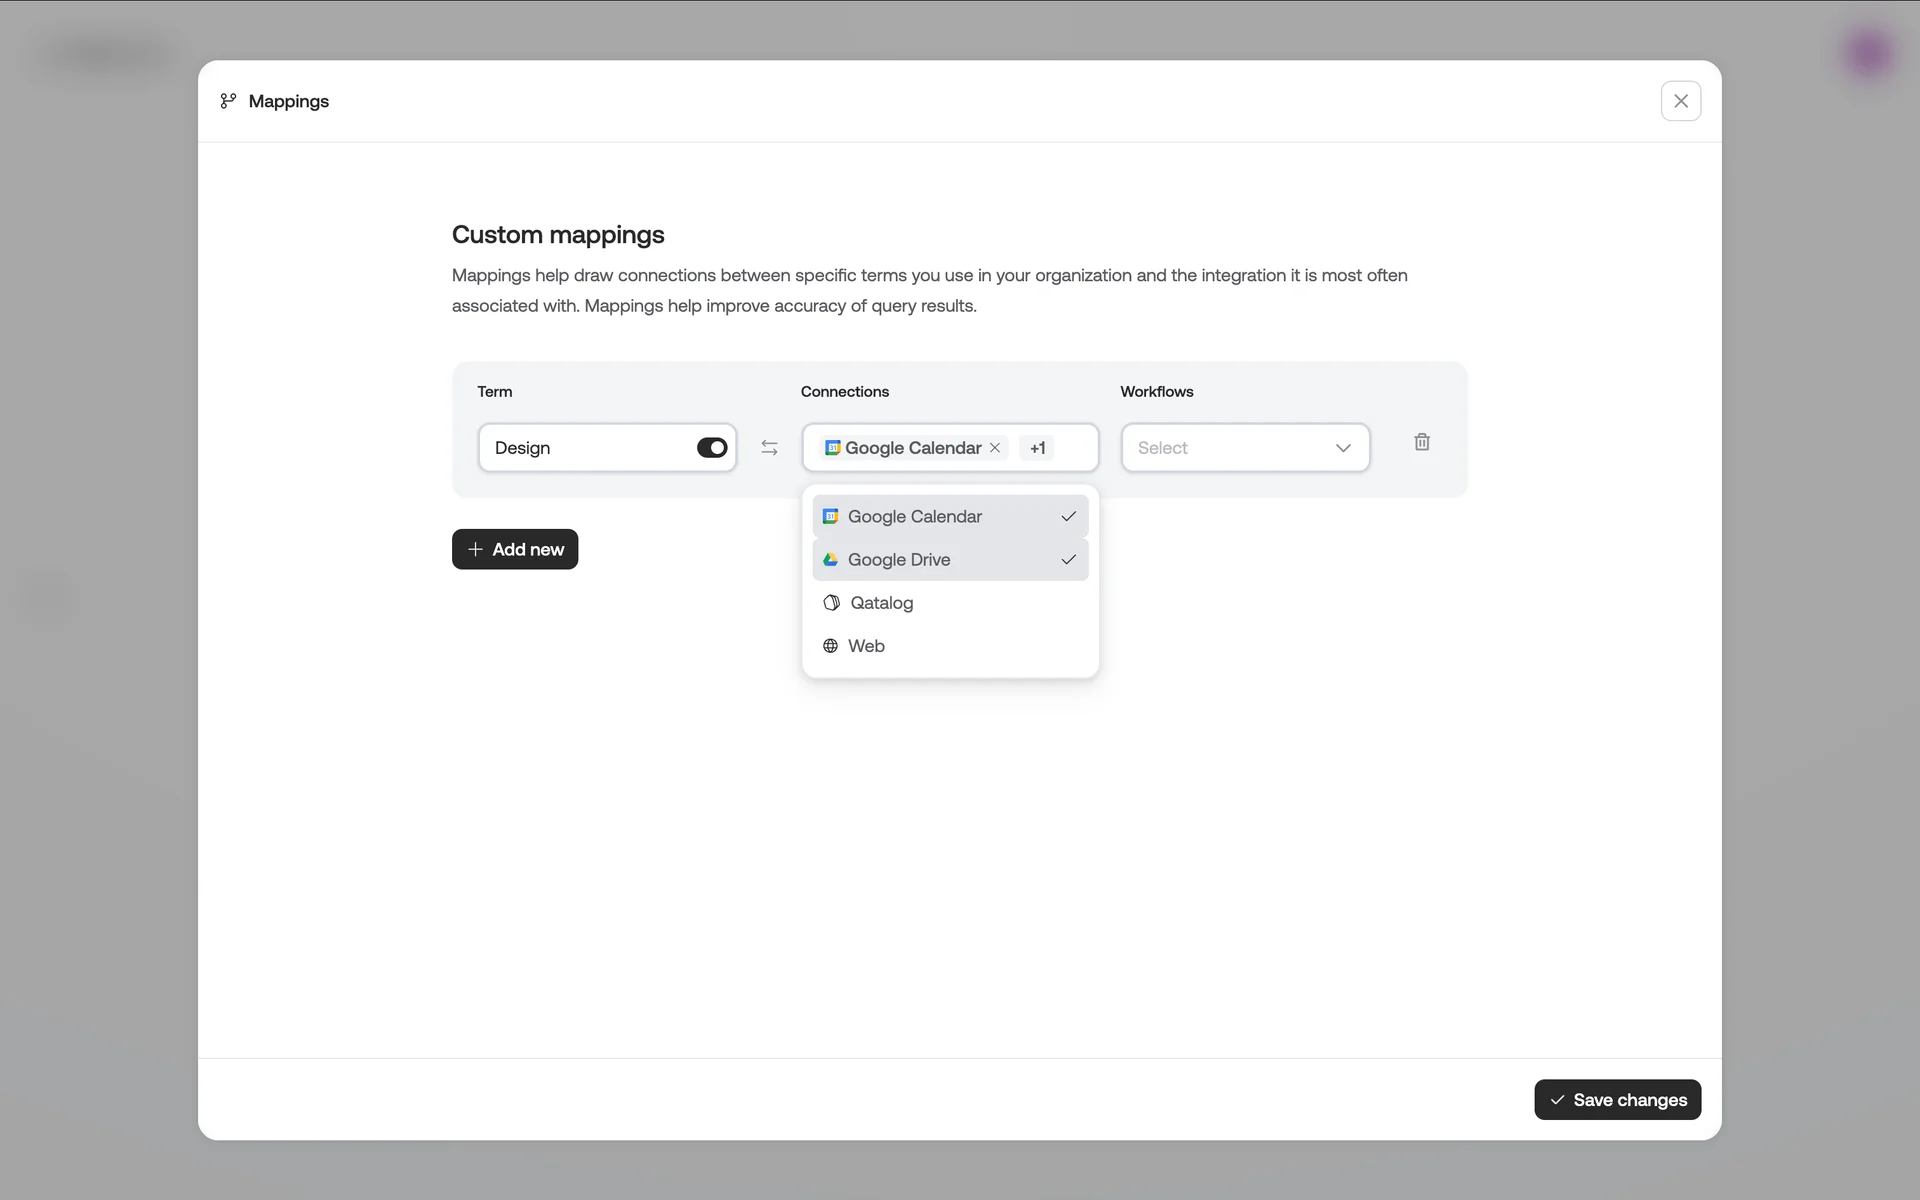The width and height of the screenshot is (1920, 1200).
Task: Click the Qatalog logo icon in dropdown
Action: pyautogui.click(x=831, y=603)
